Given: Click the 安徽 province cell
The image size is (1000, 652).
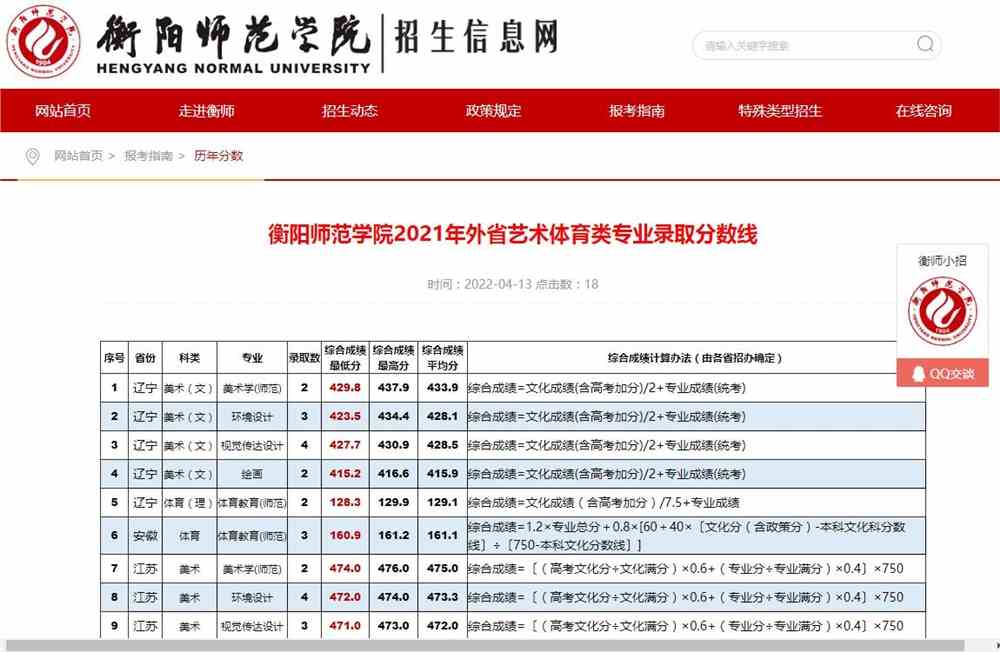Looking at the screenshot, I should (x=145, y=536).
